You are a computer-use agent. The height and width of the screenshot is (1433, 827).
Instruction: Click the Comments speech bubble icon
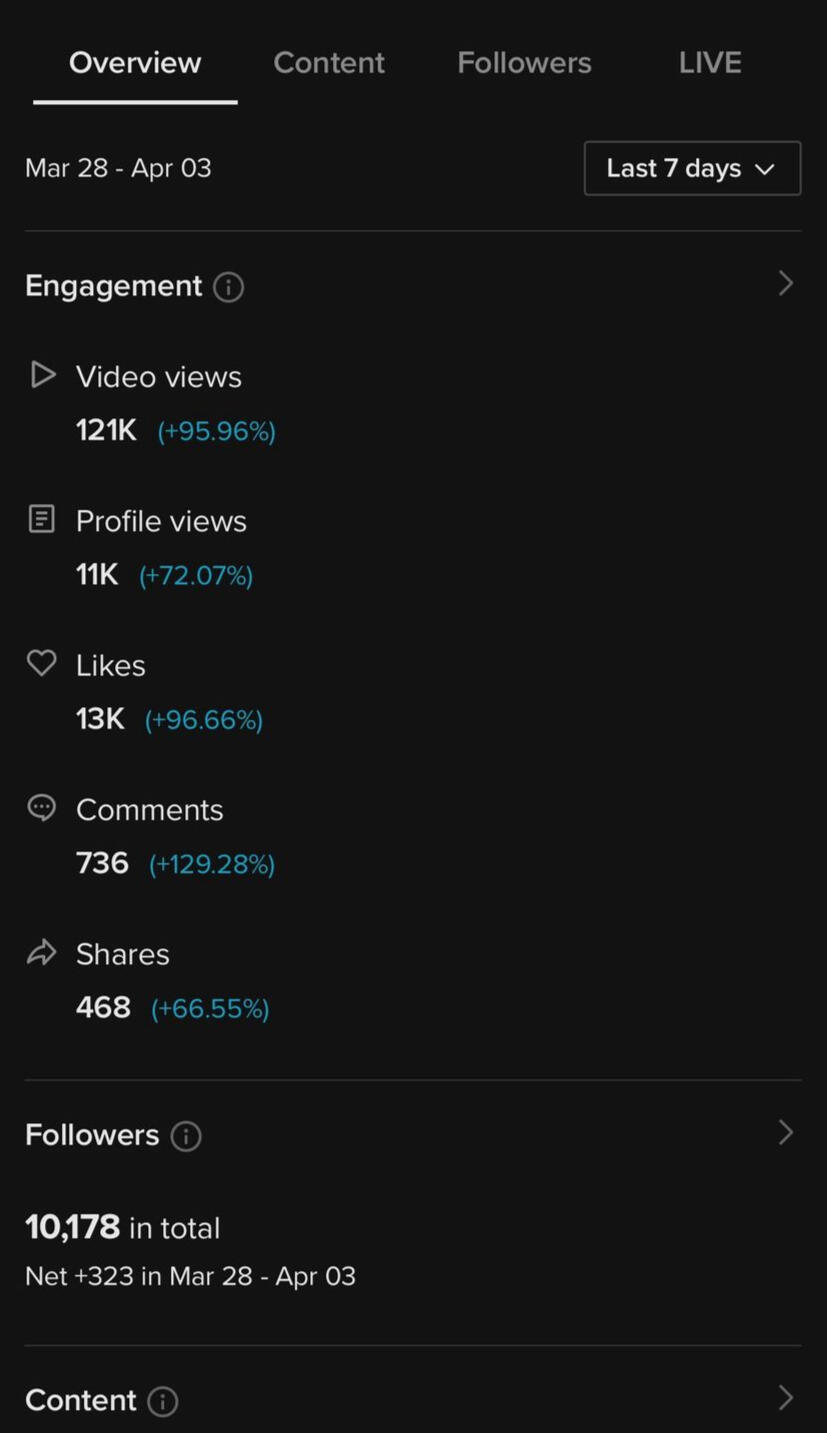[41, 808]
